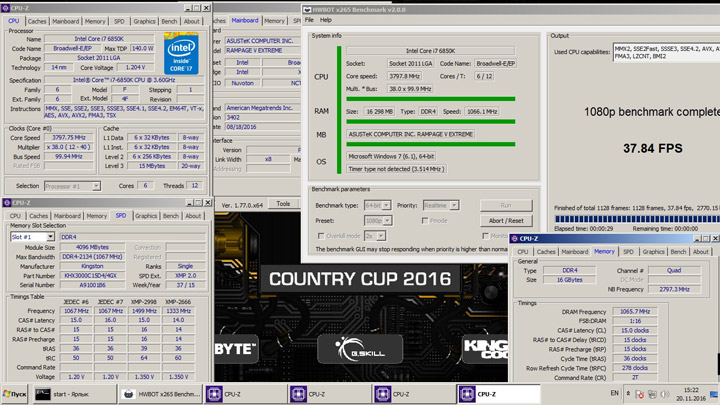Toggle the Pmode checkbox
720x405 pixels.
click(x=425, y=221)
